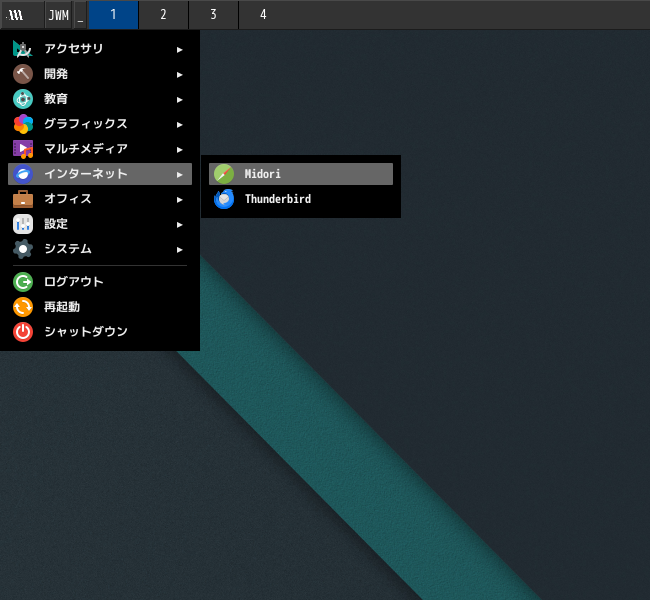Switch to virtual desktop 2

click(163, 15)
